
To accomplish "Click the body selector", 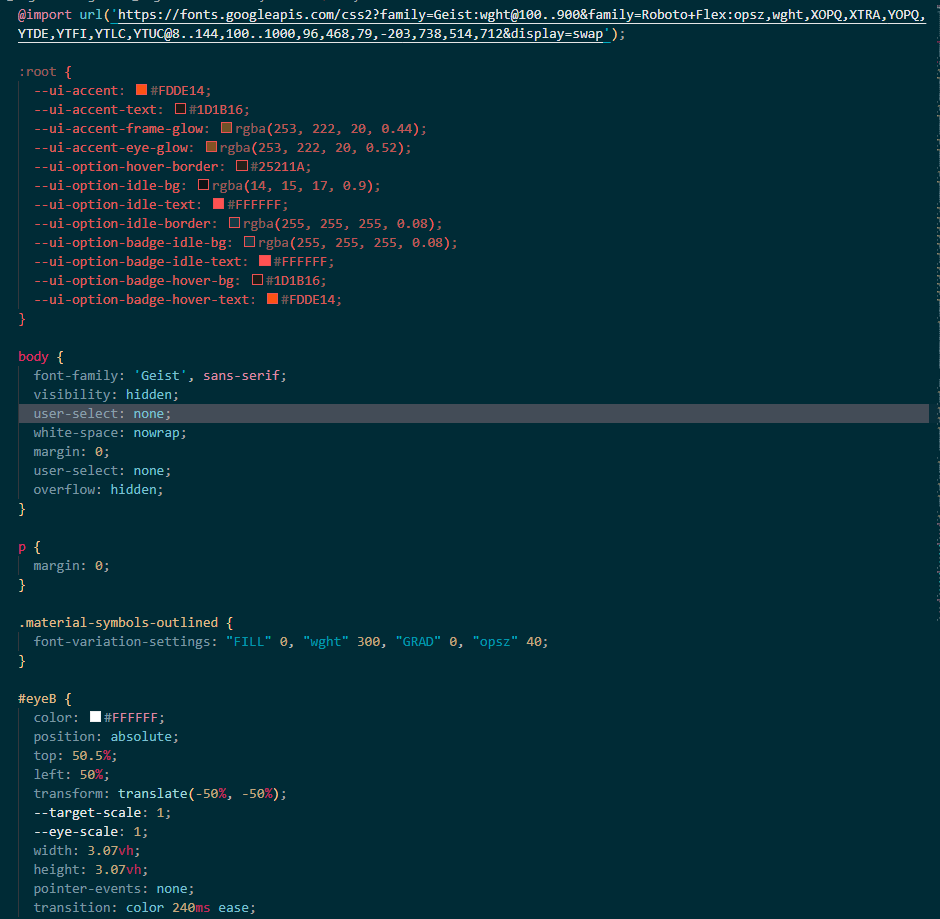I will point(33,357).
